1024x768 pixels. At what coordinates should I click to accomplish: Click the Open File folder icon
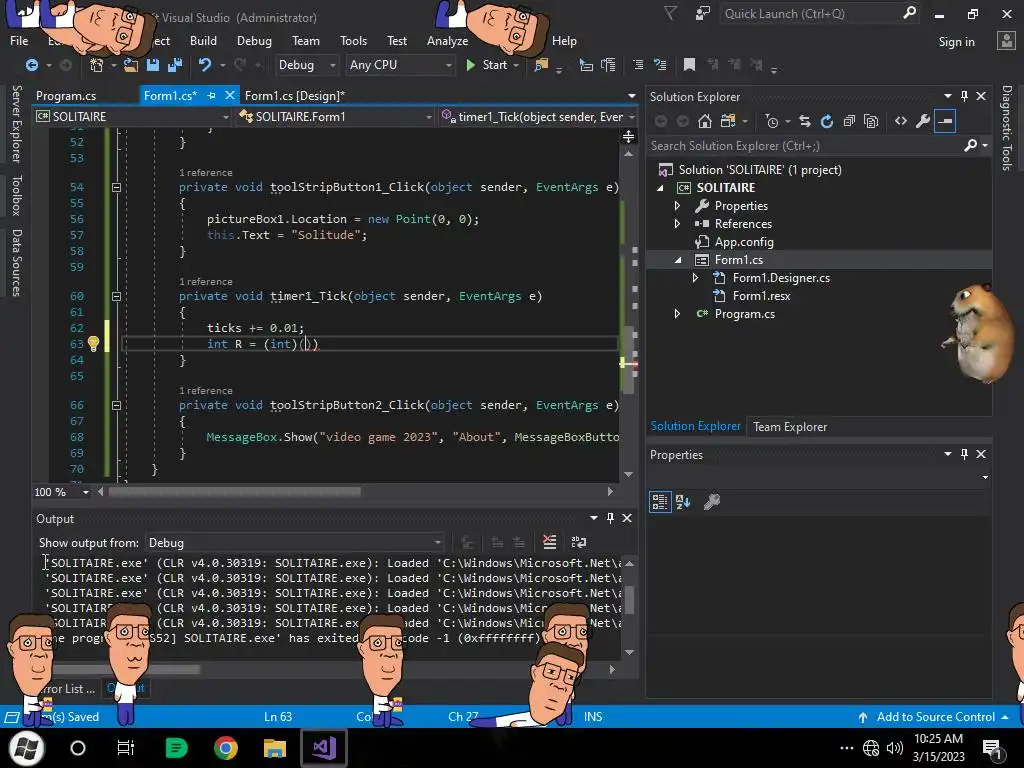pyautogui.click(x=131, y=65)
